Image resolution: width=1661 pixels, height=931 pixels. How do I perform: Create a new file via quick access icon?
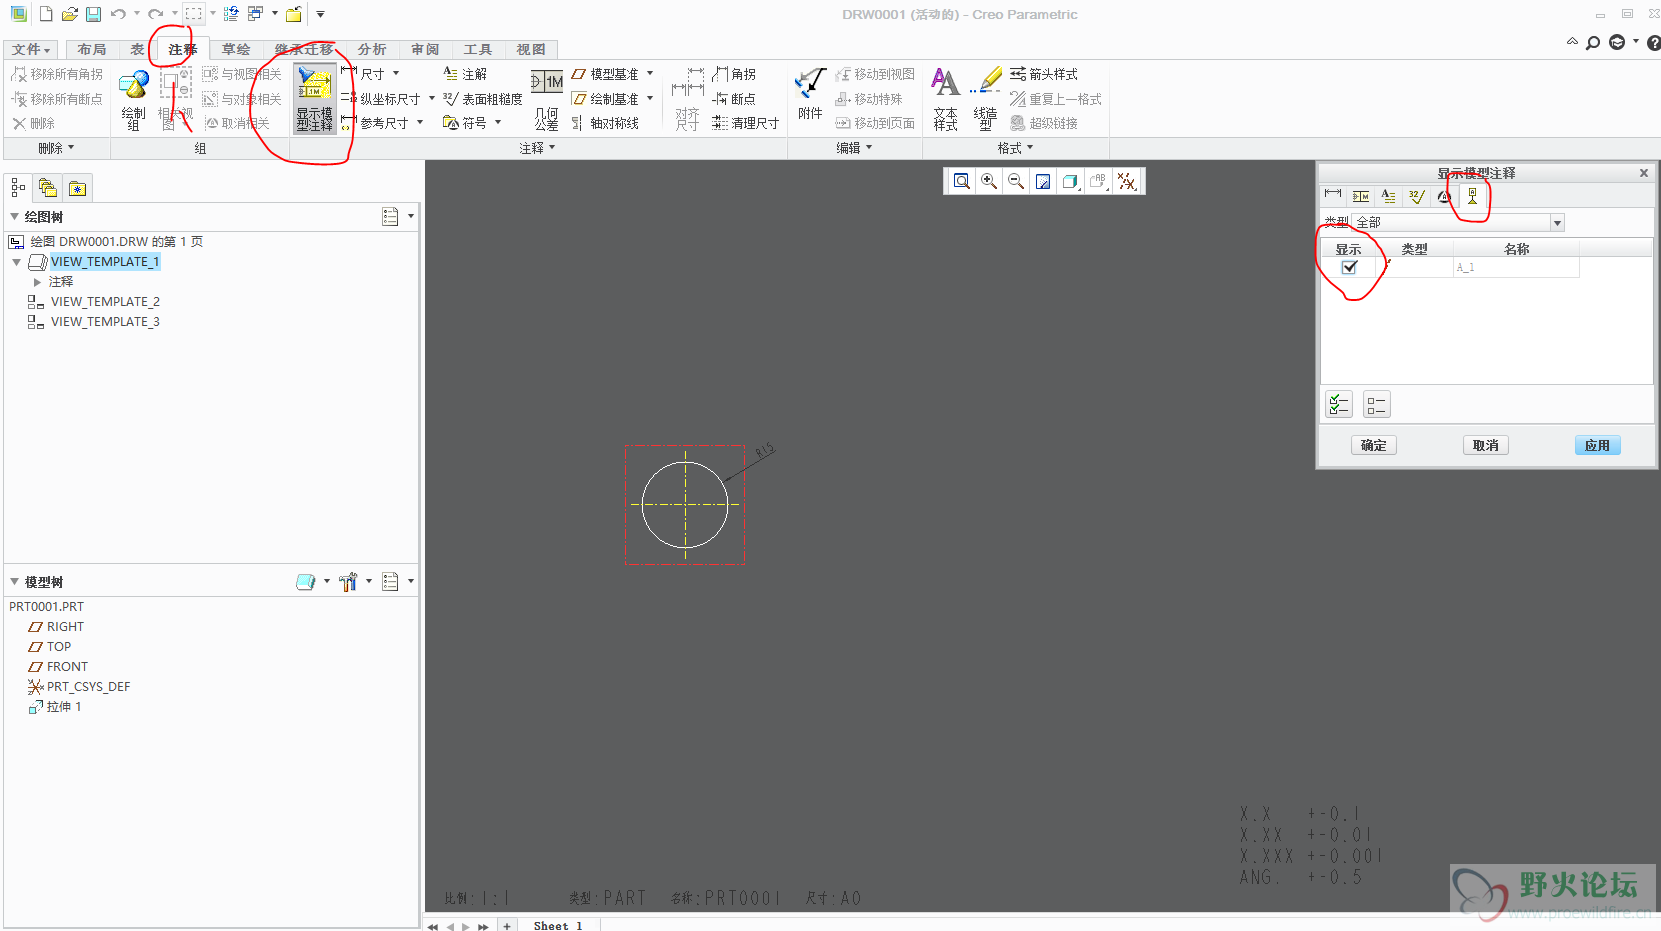click(x=46, y=14)
